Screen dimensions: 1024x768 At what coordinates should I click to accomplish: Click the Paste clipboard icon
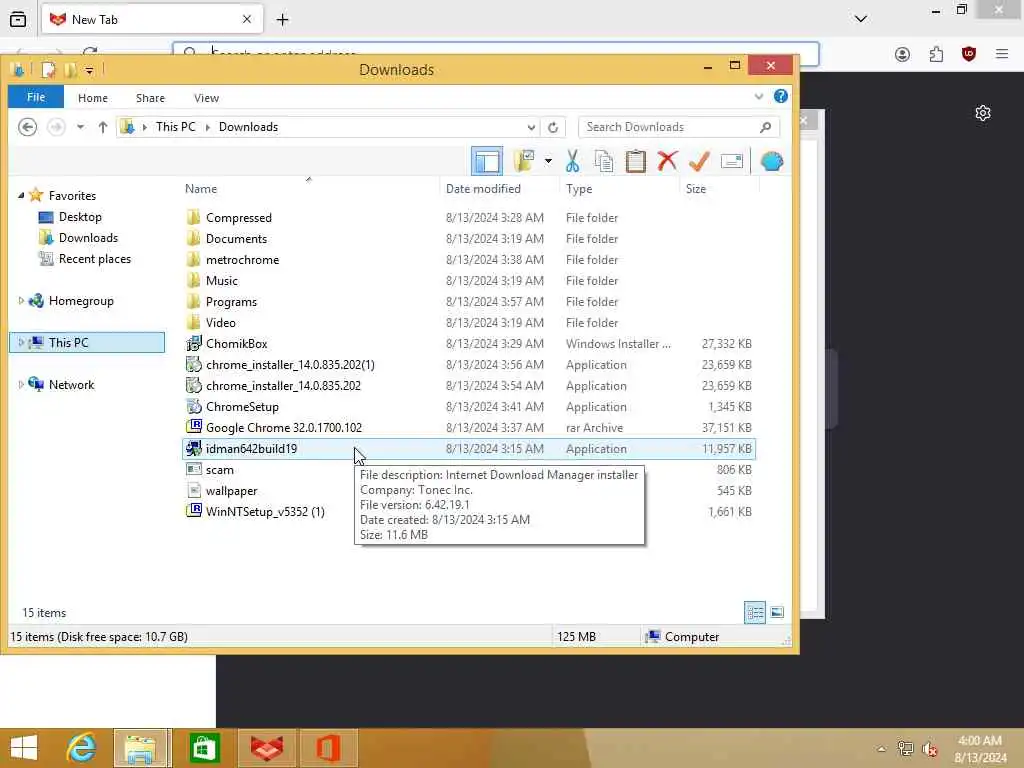coord(635,161)
